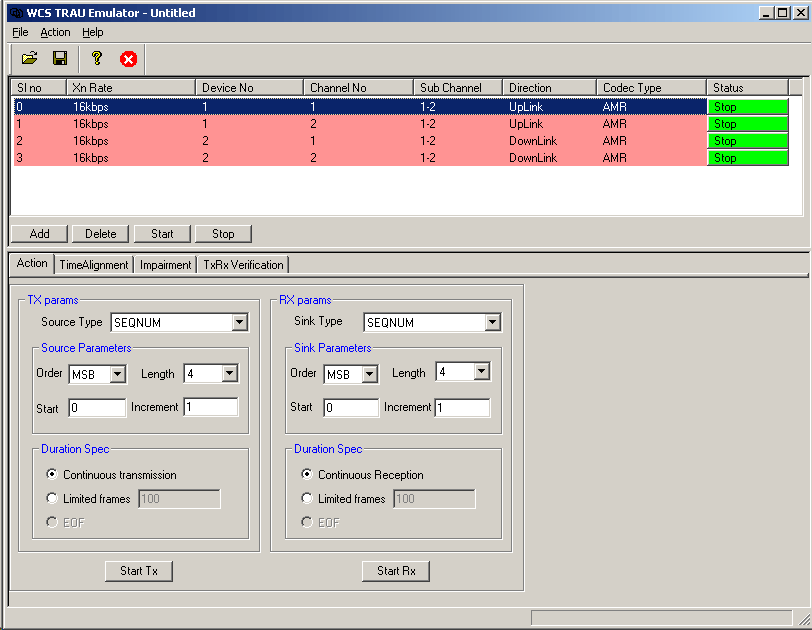The image size is (812, 630).
Task: Click 16kbps rate cell in row 2
Action: 91,141
